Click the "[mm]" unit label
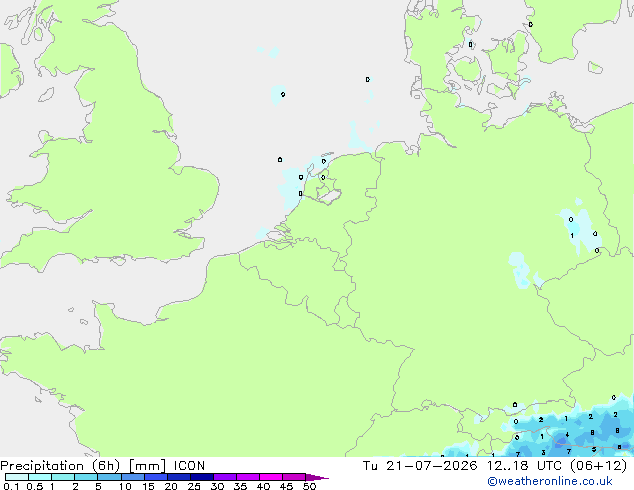 pyautogui.click(x=147, y=466)
